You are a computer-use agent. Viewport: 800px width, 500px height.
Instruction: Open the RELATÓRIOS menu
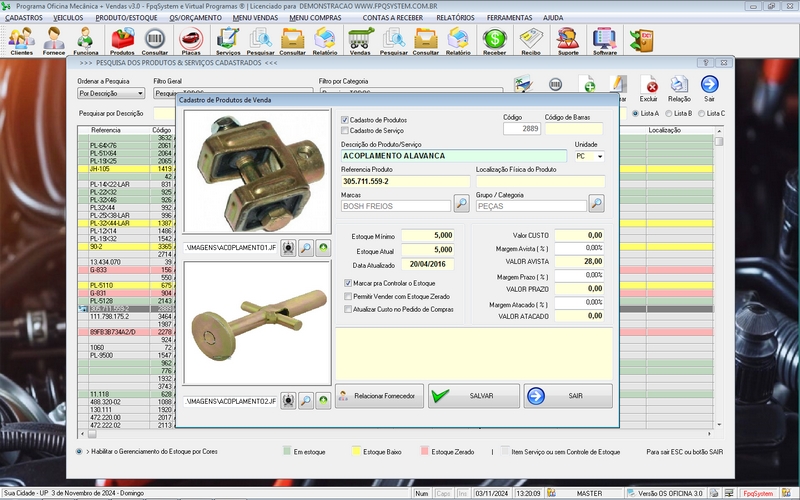point(455,18)
